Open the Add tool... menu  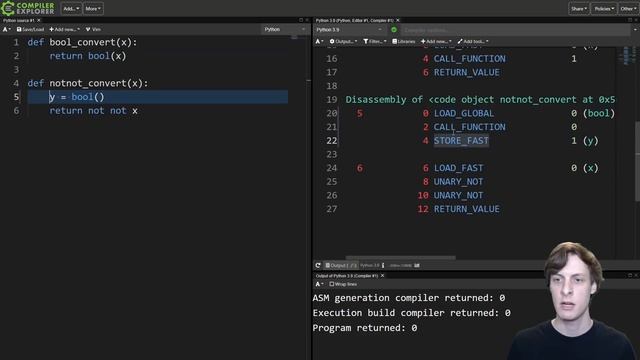[473, 41]
